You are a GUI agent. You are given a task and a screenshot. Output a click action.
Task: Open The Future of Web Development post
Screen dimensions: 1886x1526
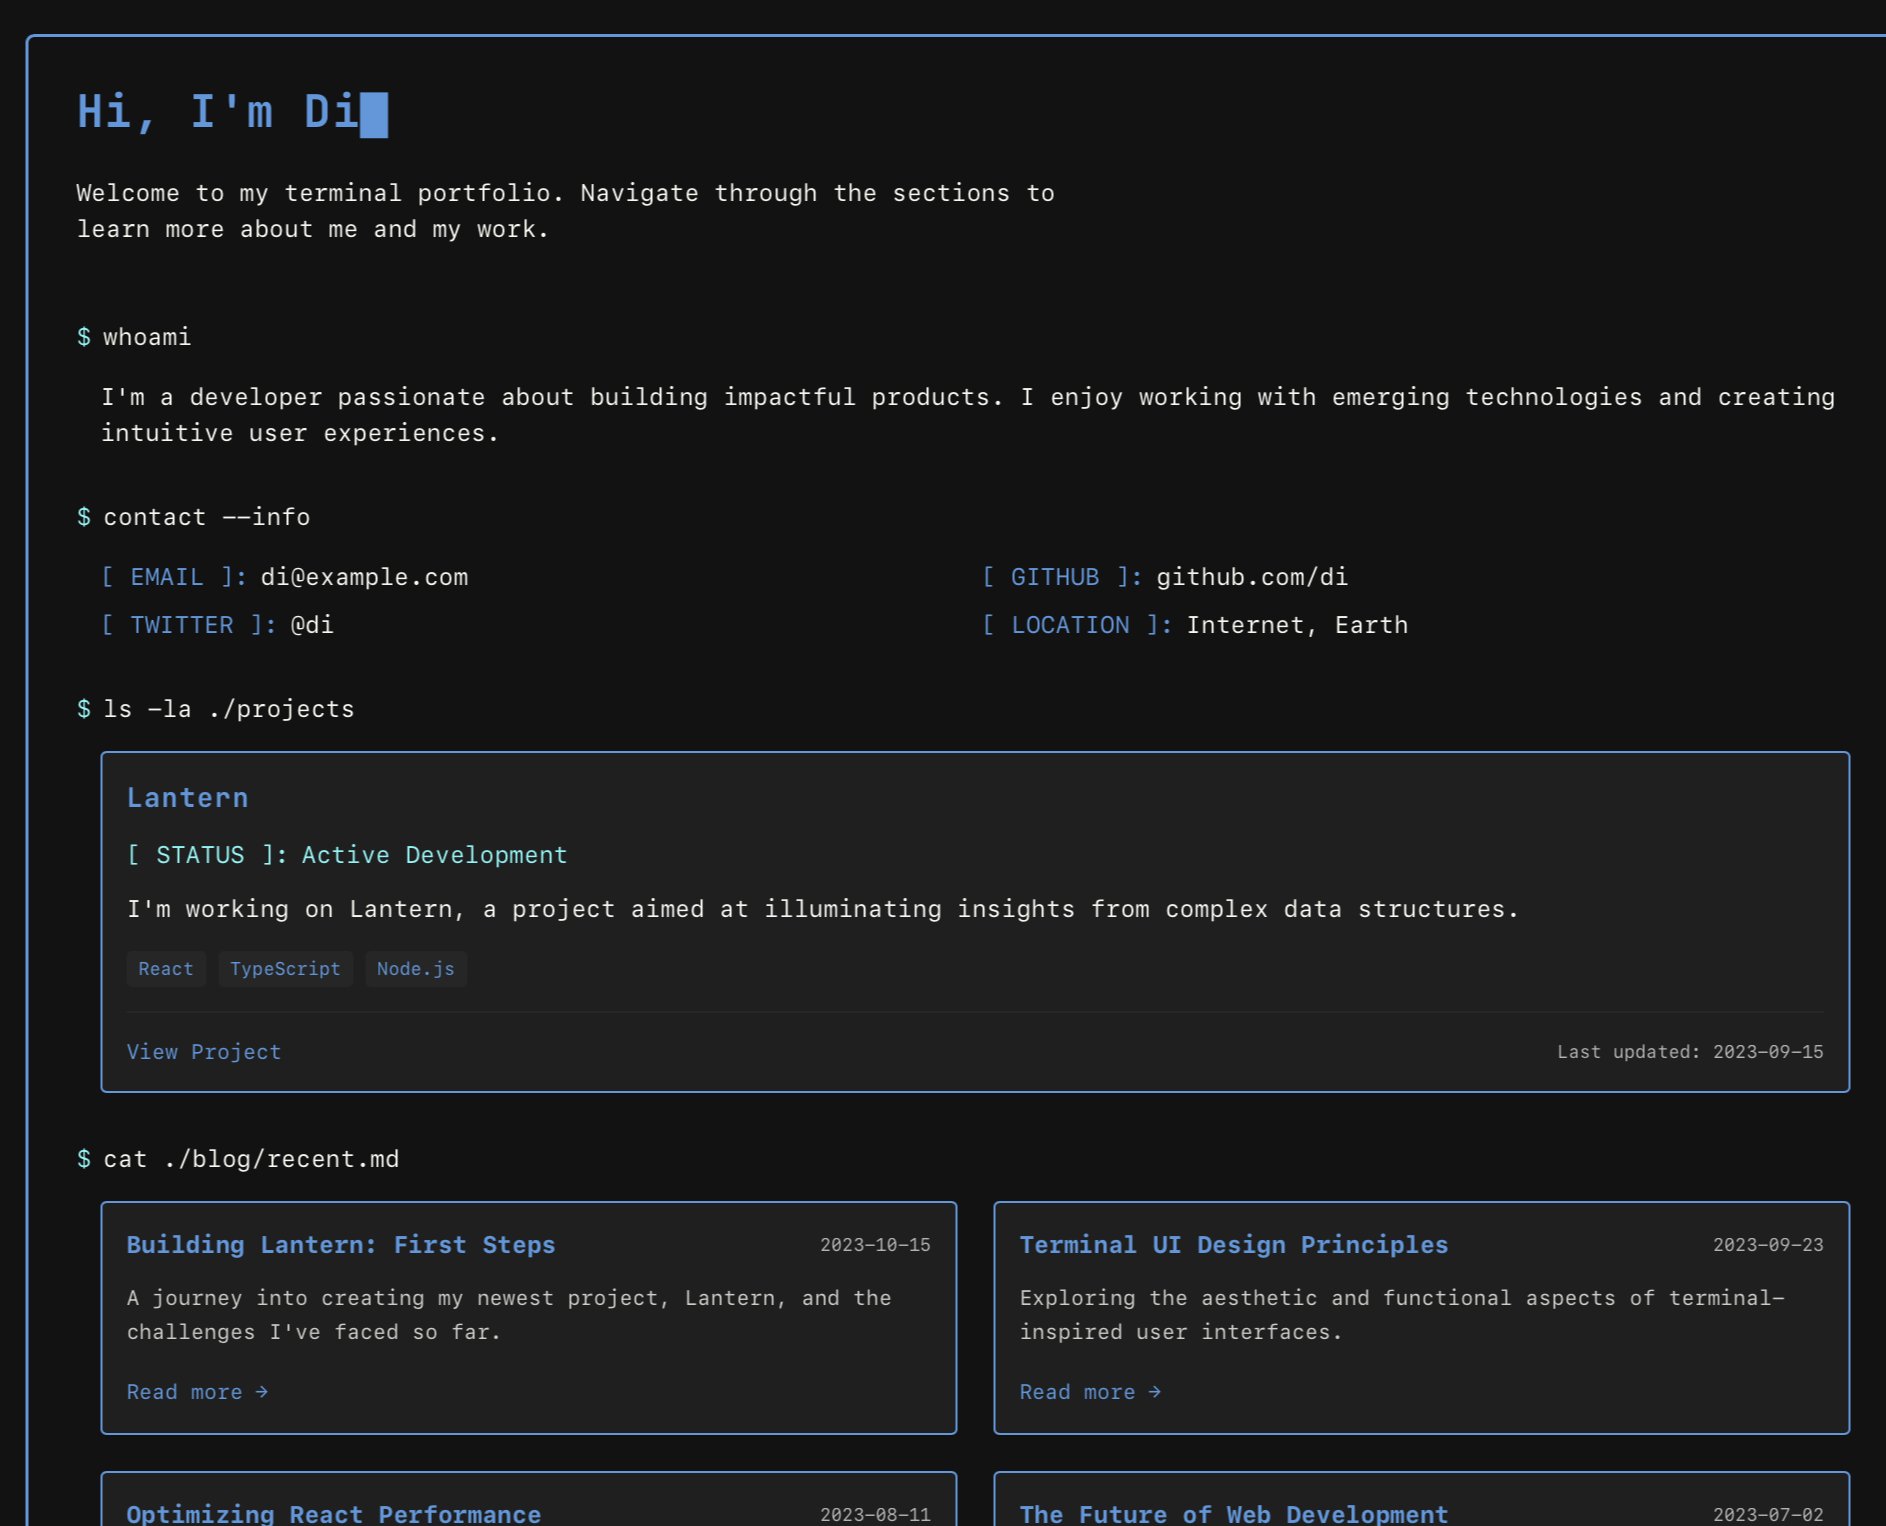click(1234, 1514)
